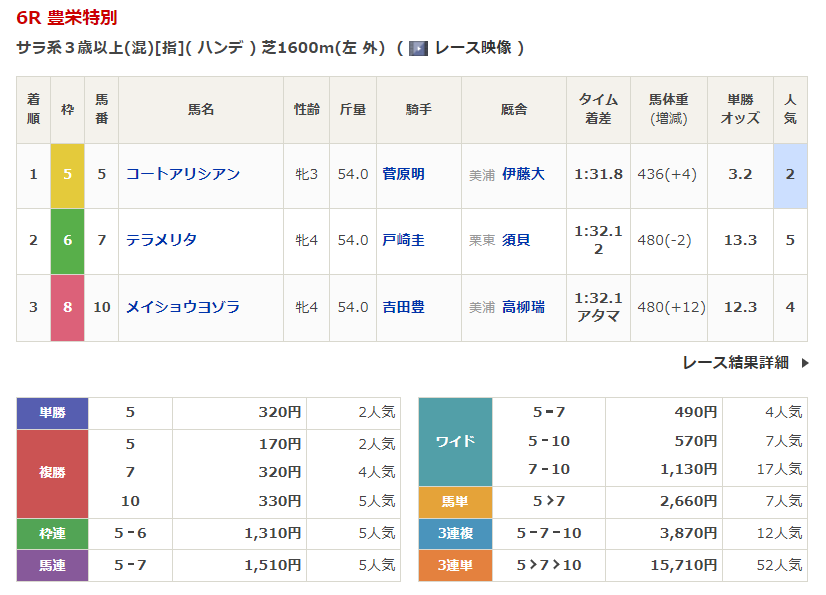
Task: Open レース結果詳細 full results link
Action: [x=735, y=363]
